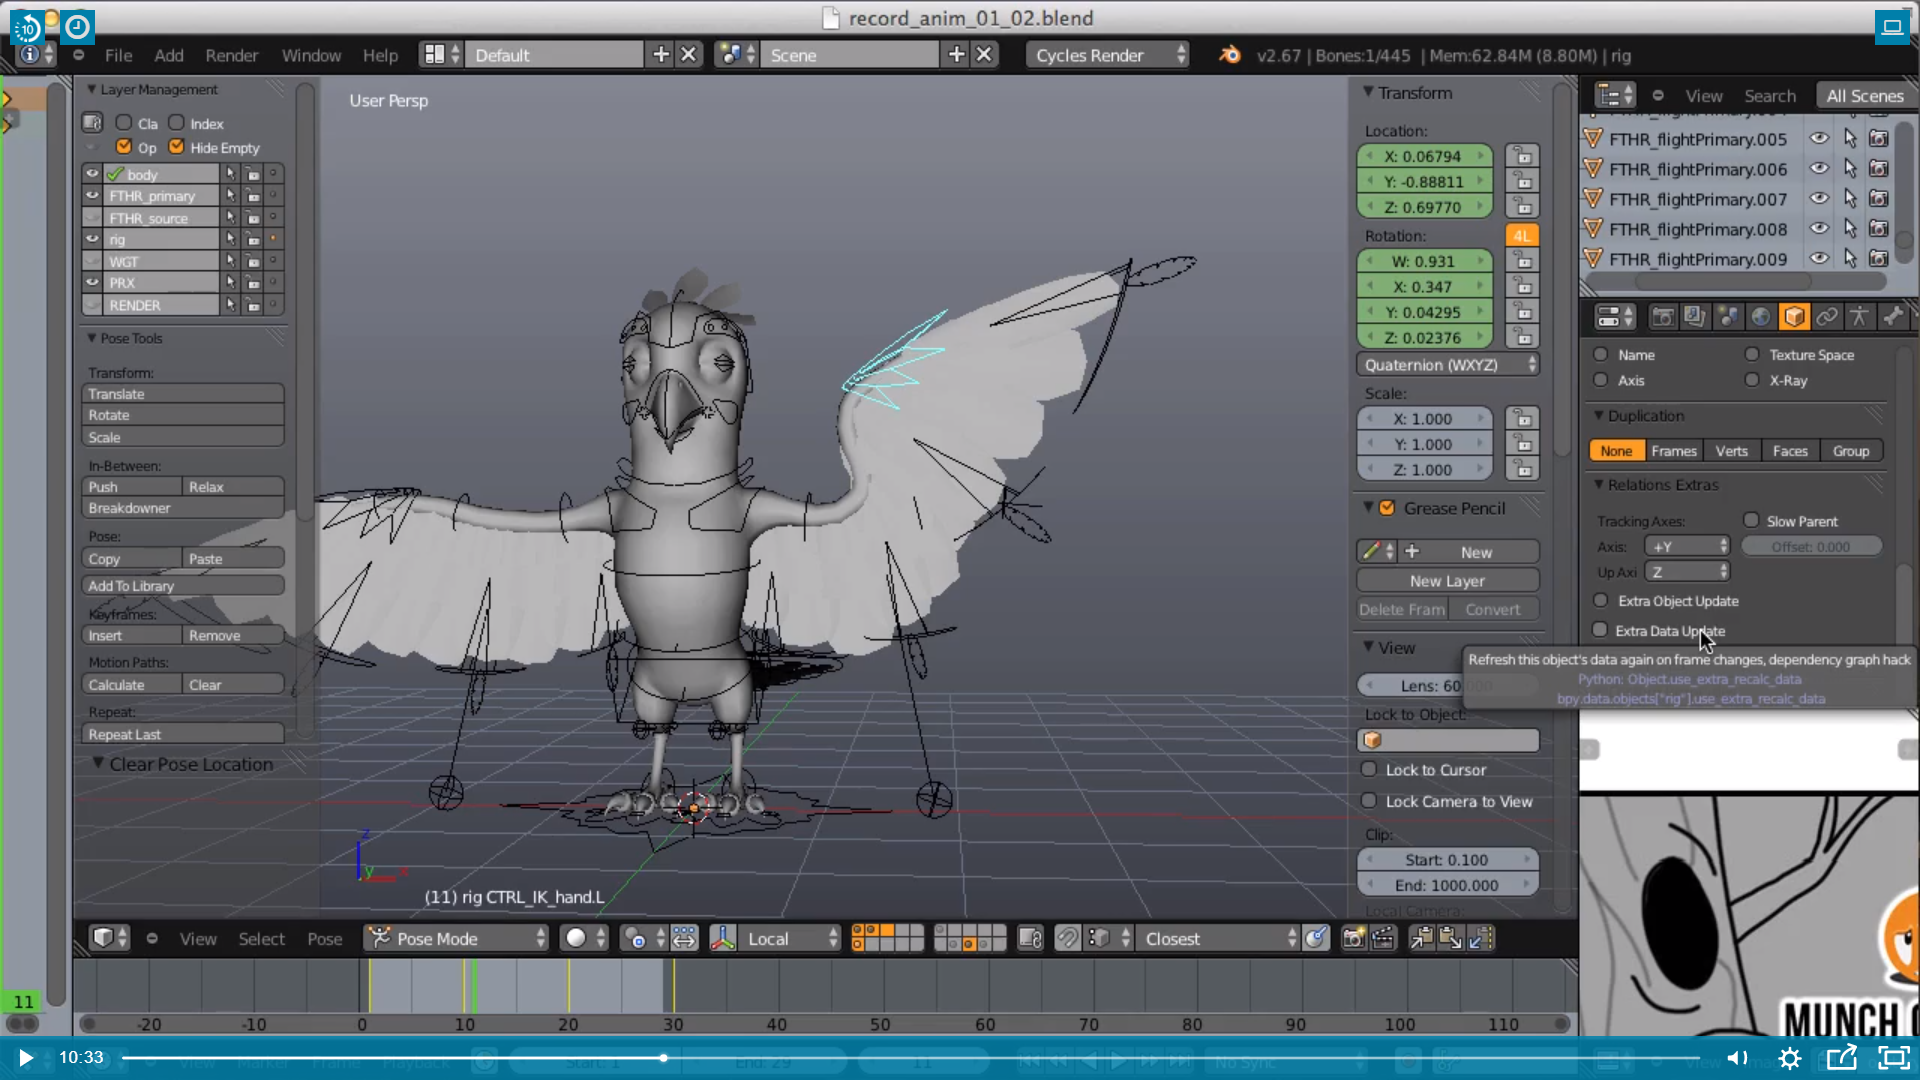Click the New Layer button
Viewport: 1920px width, 1080px height.
[x=1447, y=581]
